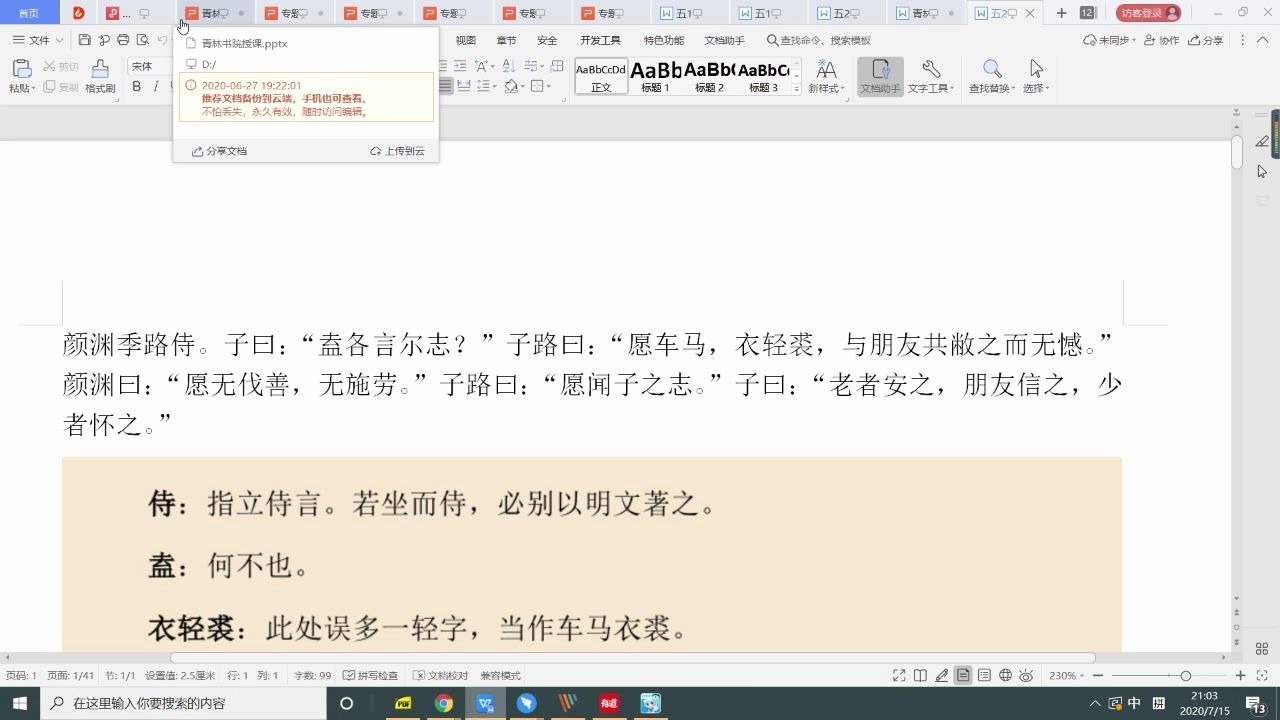
Task: Toggle 拼写检查 spell check in status bar
Action: (370, 676)
